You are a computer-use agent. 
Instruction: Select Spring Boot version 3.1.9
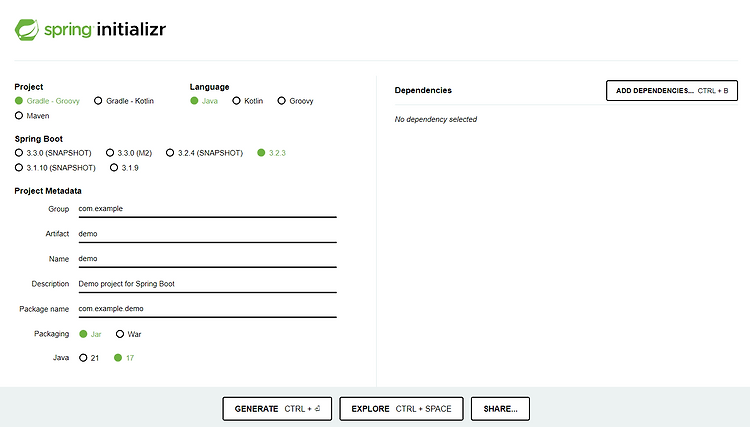(x=124, y=168)
